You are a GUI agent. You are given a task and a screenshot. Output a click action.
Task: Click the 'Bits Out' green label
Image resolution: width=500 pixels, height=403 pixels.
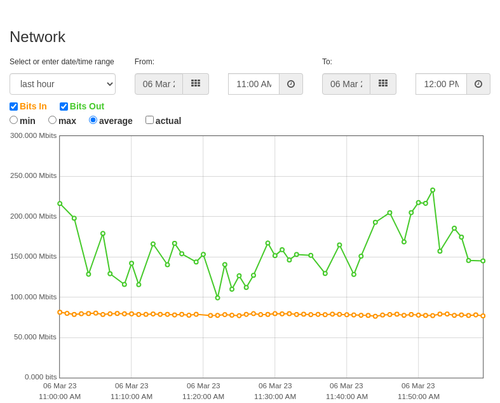(87, 106)
